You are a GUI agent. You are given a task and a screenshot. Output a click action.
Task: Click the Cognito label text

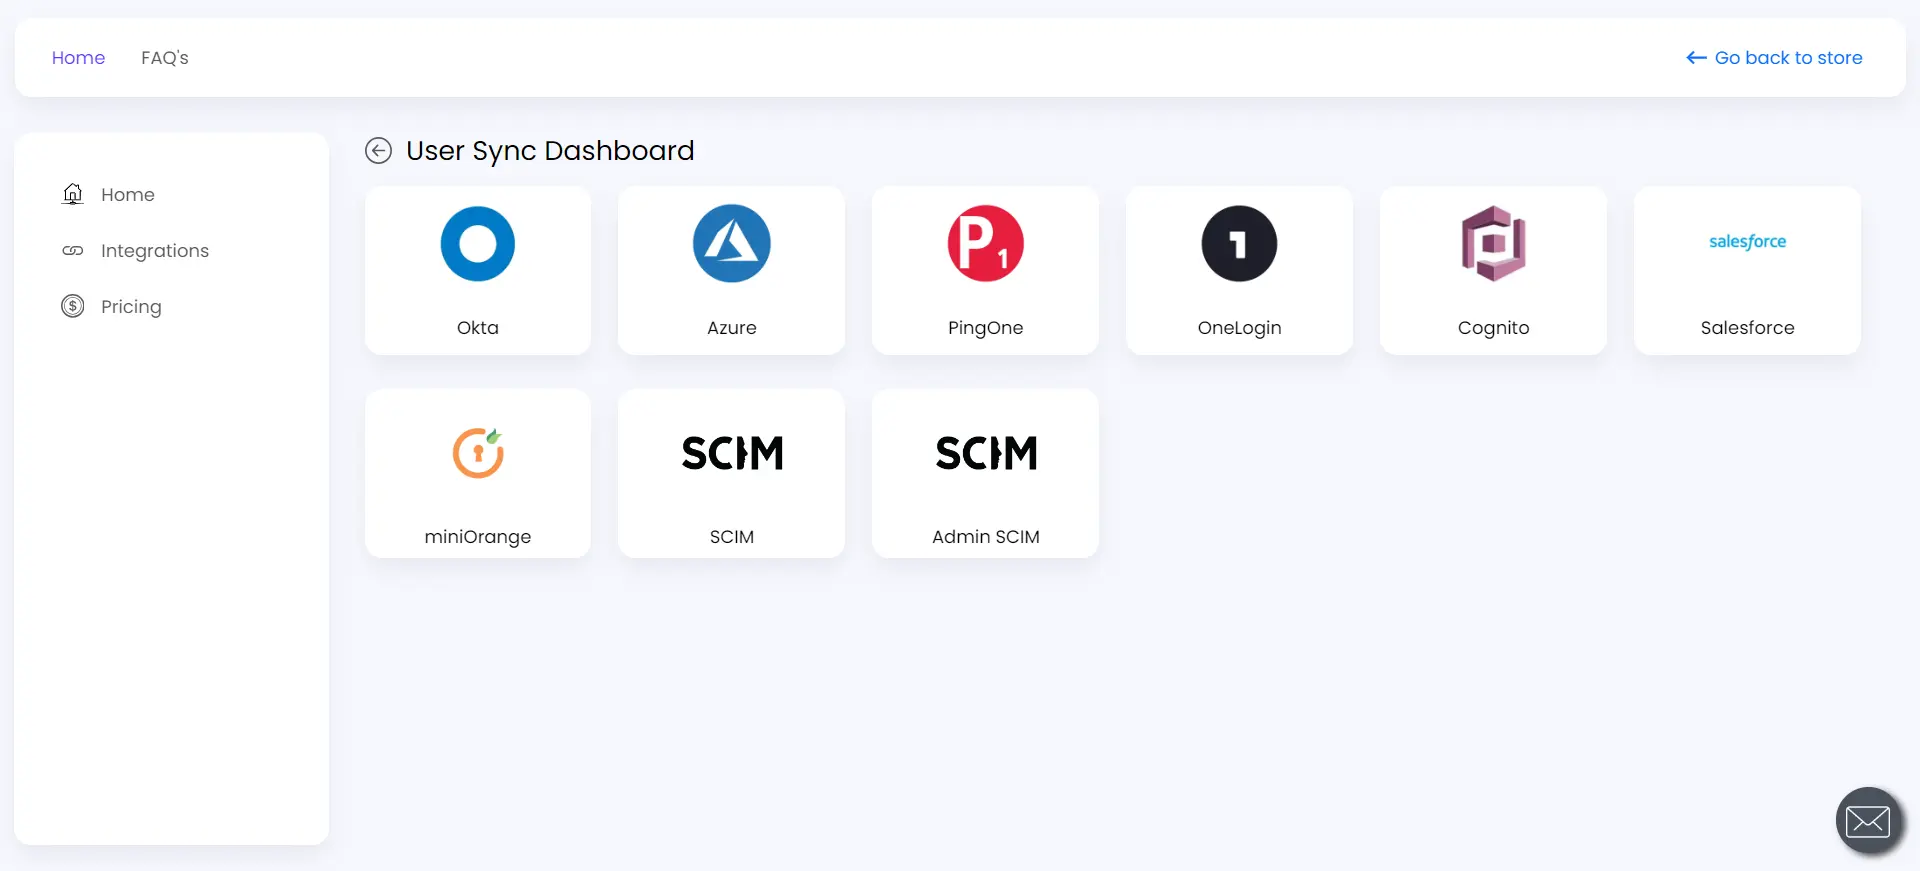tap(1493, 328)
